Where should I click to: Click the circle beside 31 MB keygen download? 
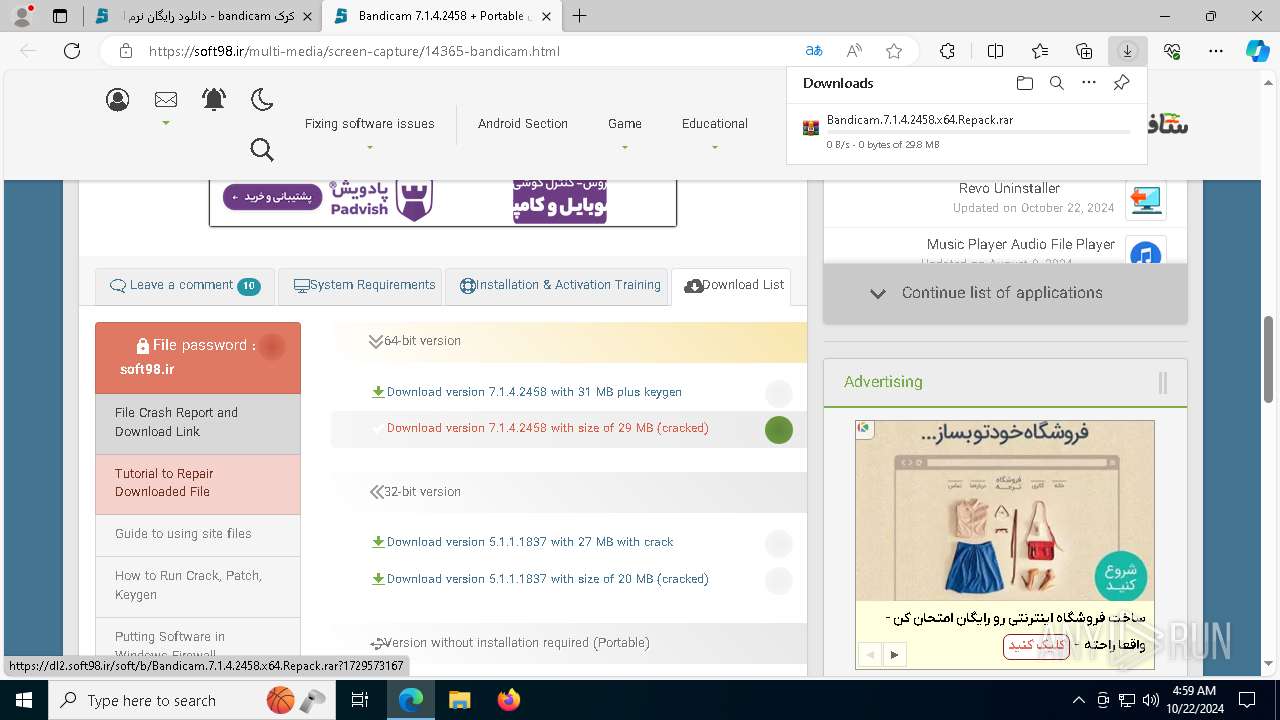tap(779, 394)
